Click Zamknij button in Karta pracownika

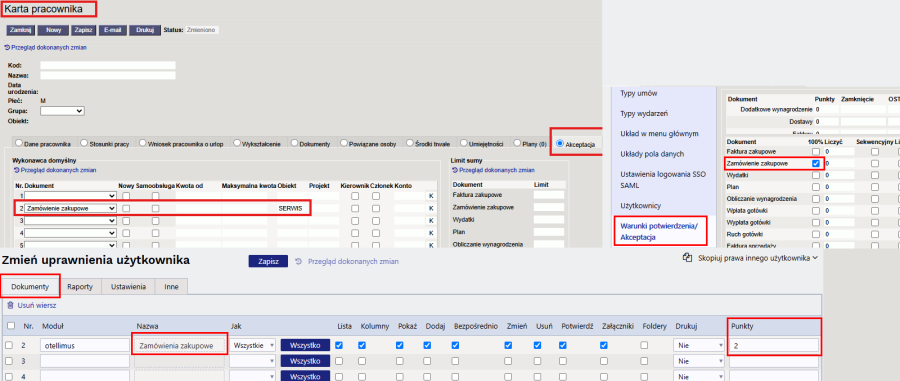tap(21, 30)
